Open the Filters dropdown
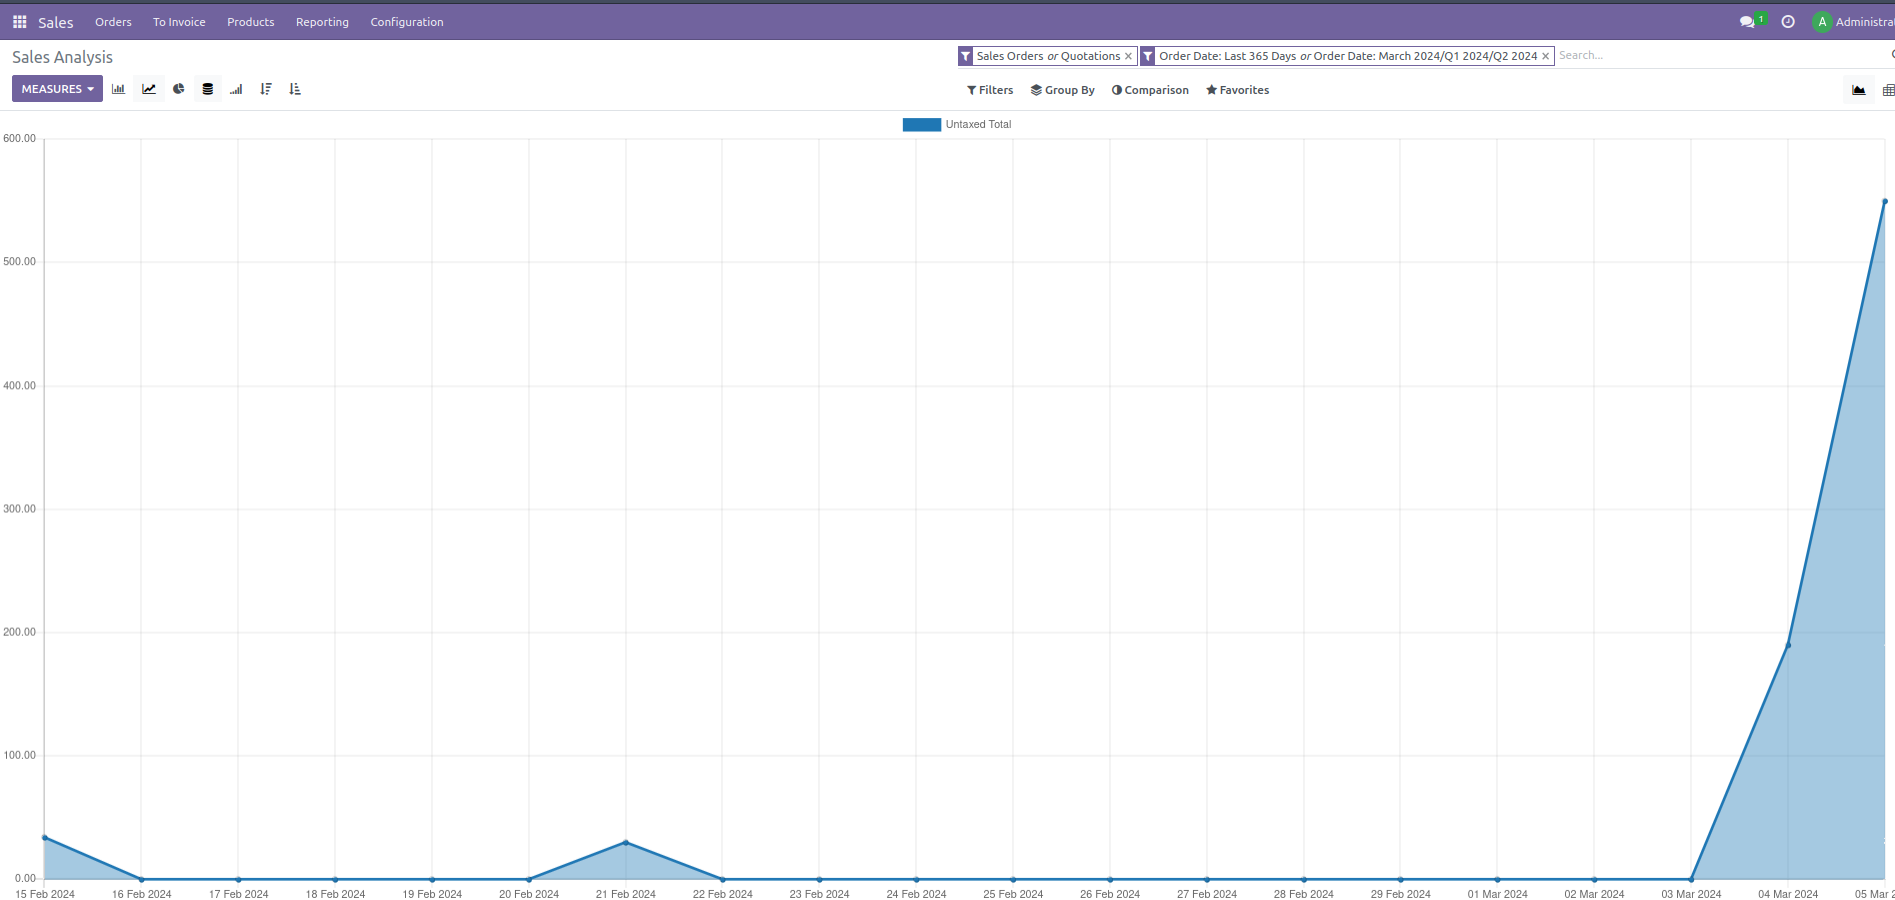 pyautogui.click(x=990, y=90)
